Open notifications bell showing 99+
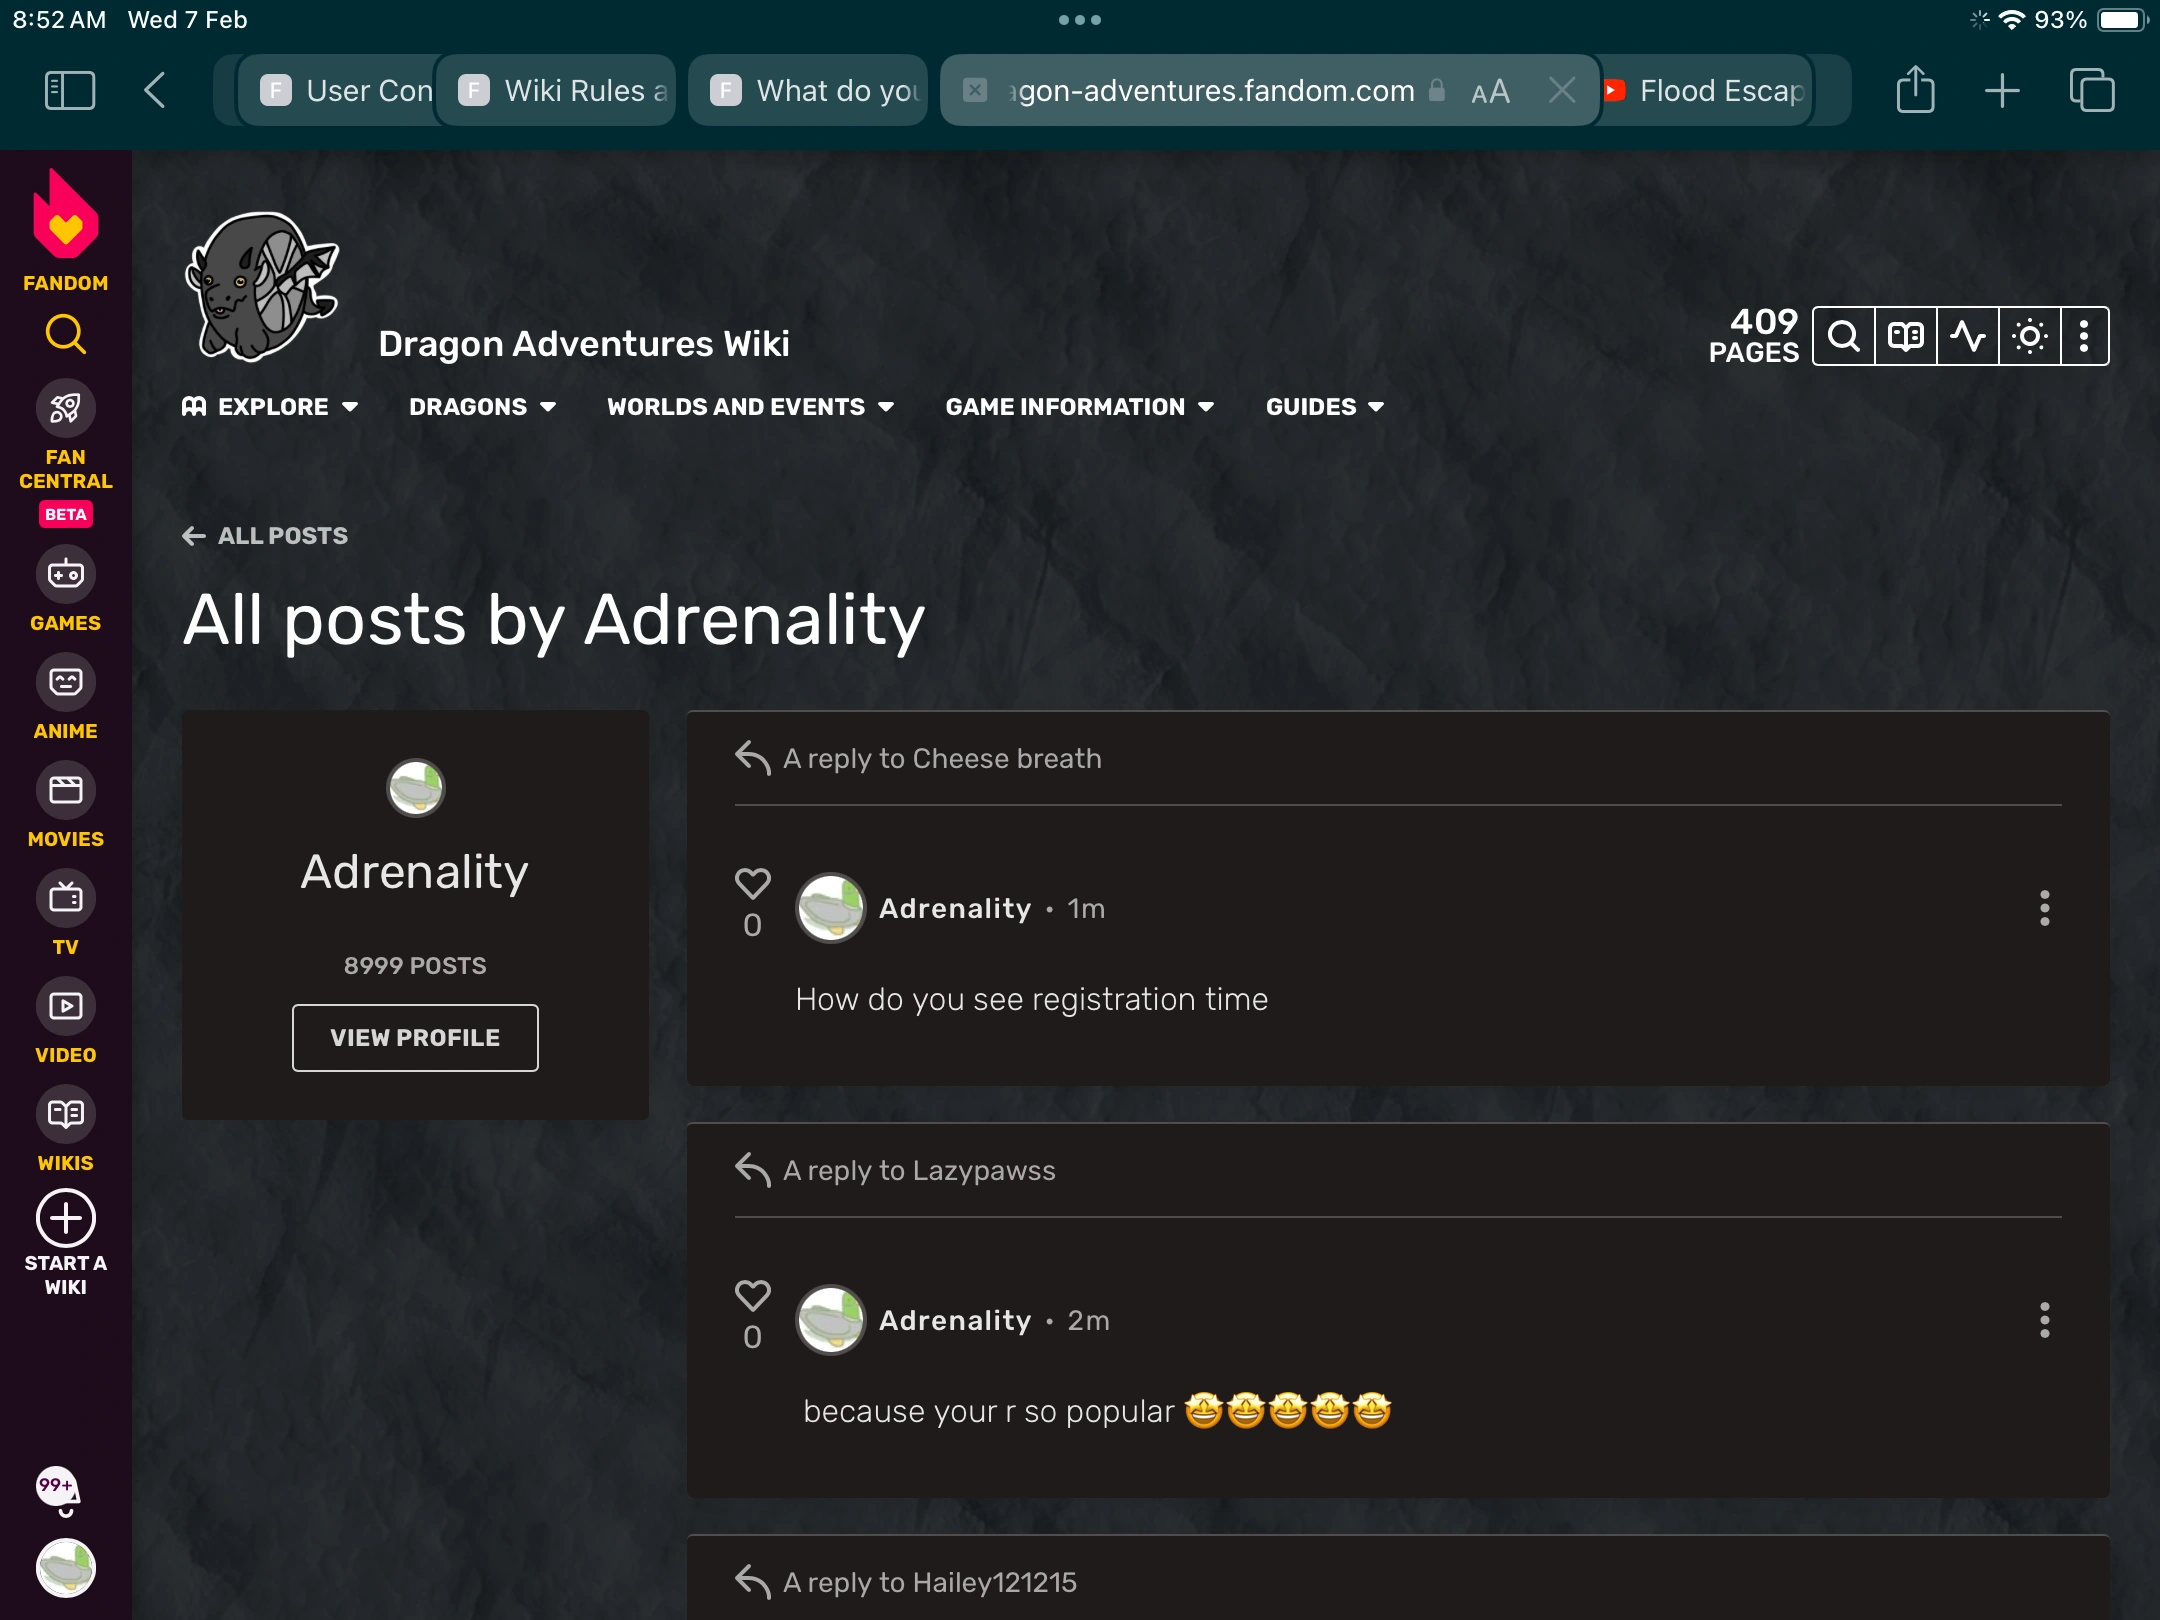 60,1490
